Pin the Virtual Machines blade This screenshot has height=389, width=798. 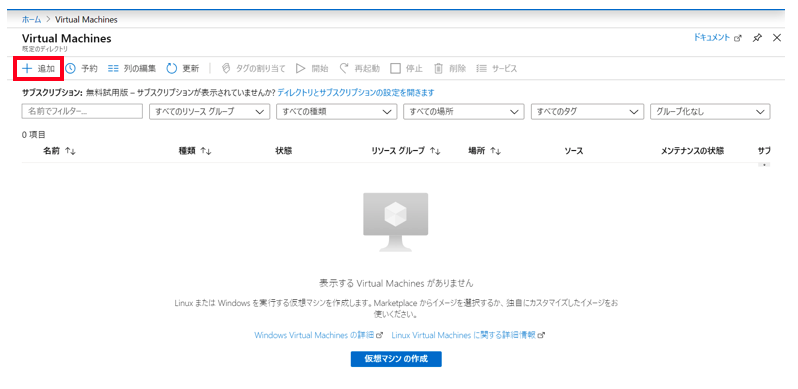757,38
